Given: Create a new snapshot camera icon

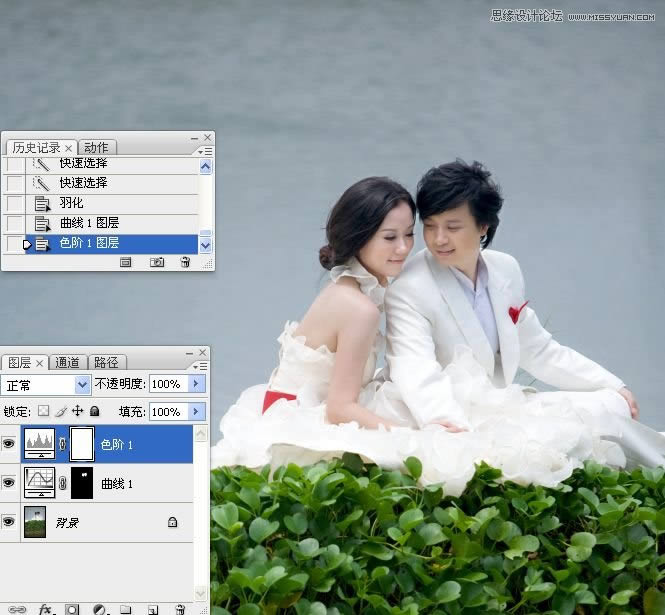Looking at the screenshot, I should point(157,262).
